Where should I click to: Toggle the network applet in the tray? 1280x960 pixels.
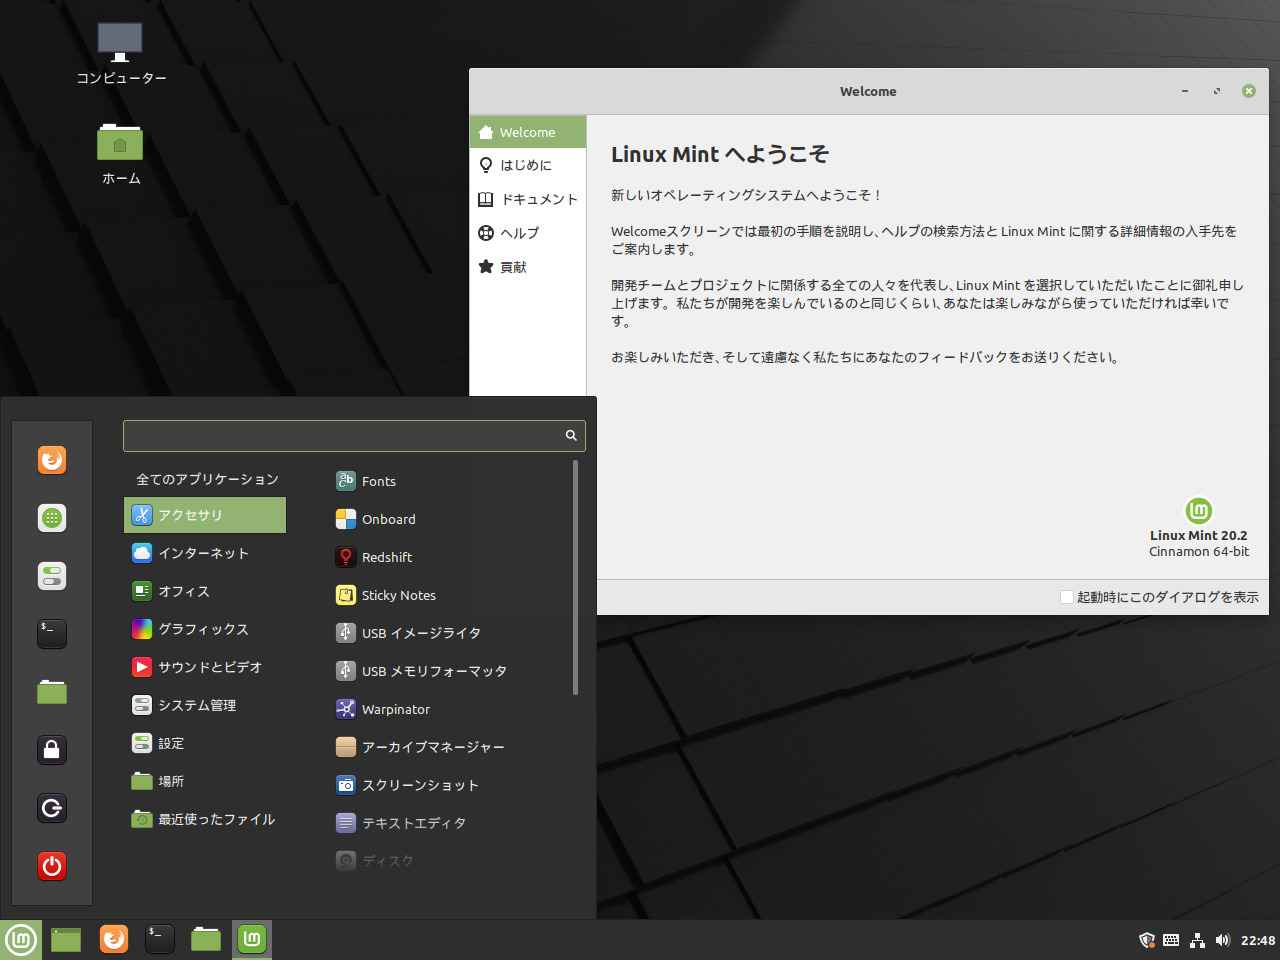click(x=1197, y=940)
